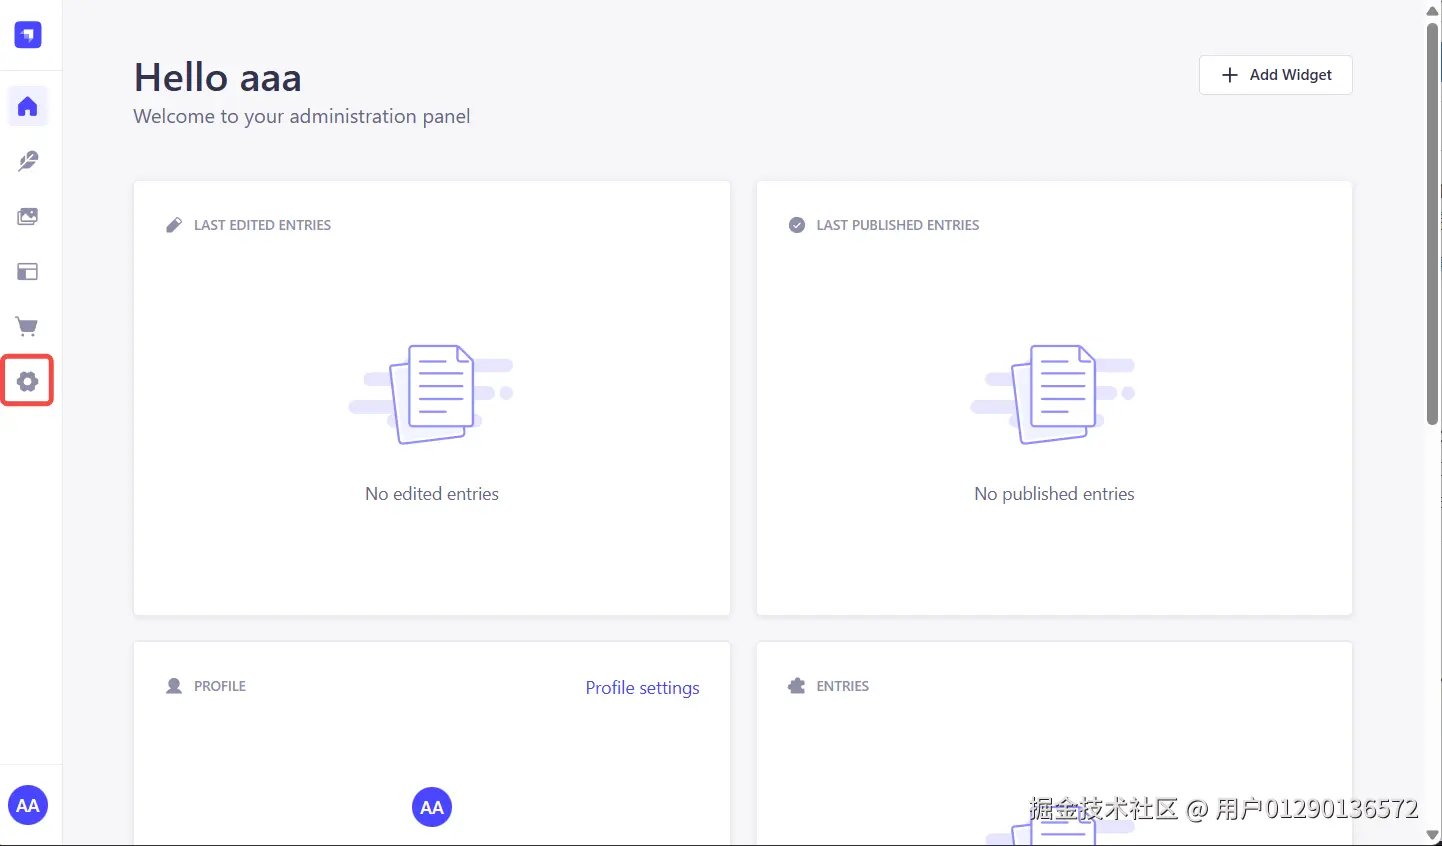
Task: Click the pencil icon beside Last Edited Entries
Action: pyautogui.click(x=174, y=225)
